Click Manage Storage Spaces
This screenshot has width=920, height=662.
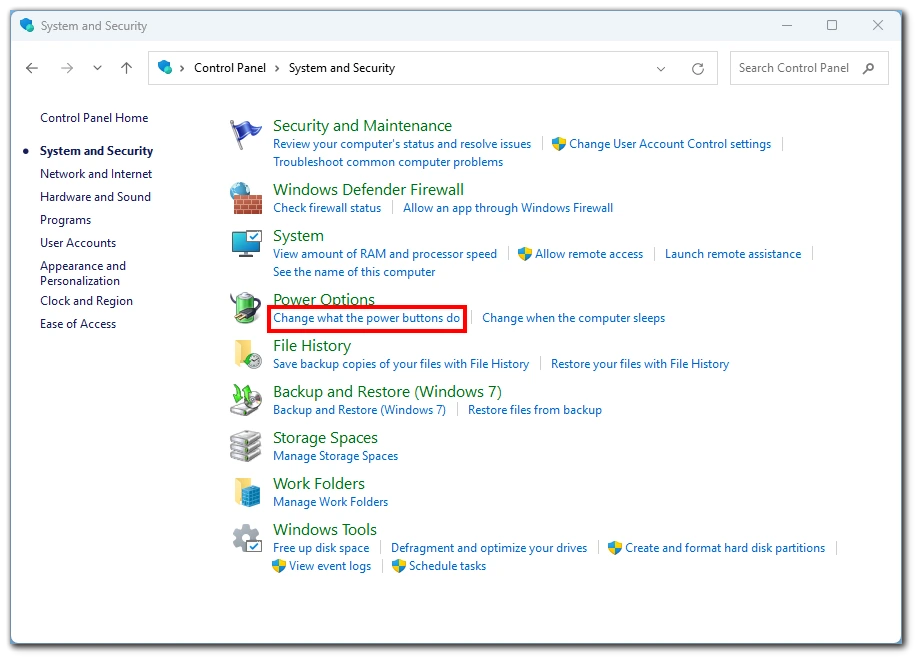pos(335,456)
